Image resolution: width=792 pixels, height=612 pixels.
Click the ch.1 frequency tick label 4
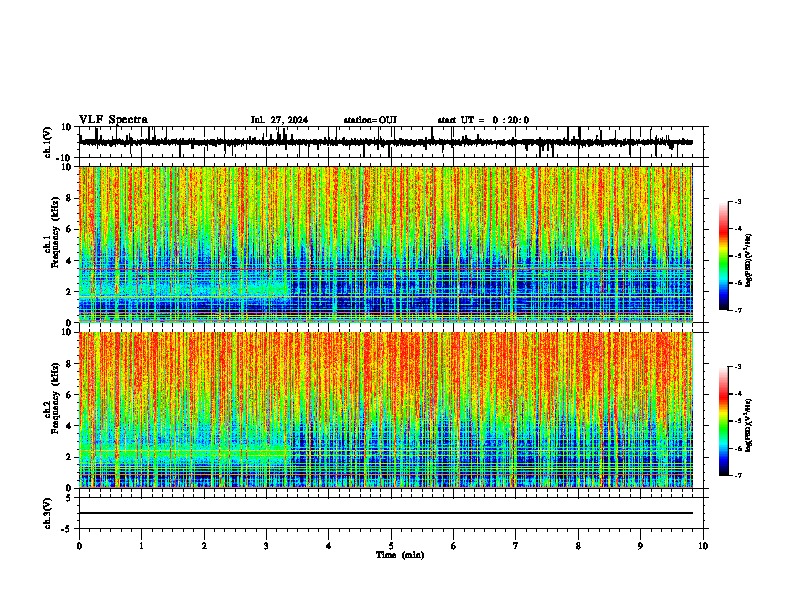pyautogui.click(x=69, y=261)
